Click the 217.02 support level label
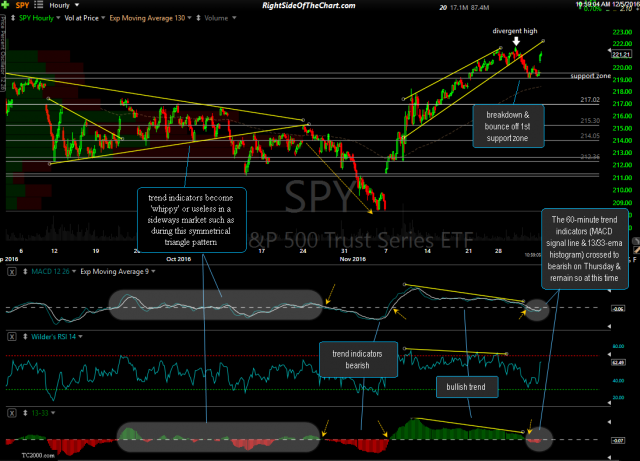 tap(590, 100)
